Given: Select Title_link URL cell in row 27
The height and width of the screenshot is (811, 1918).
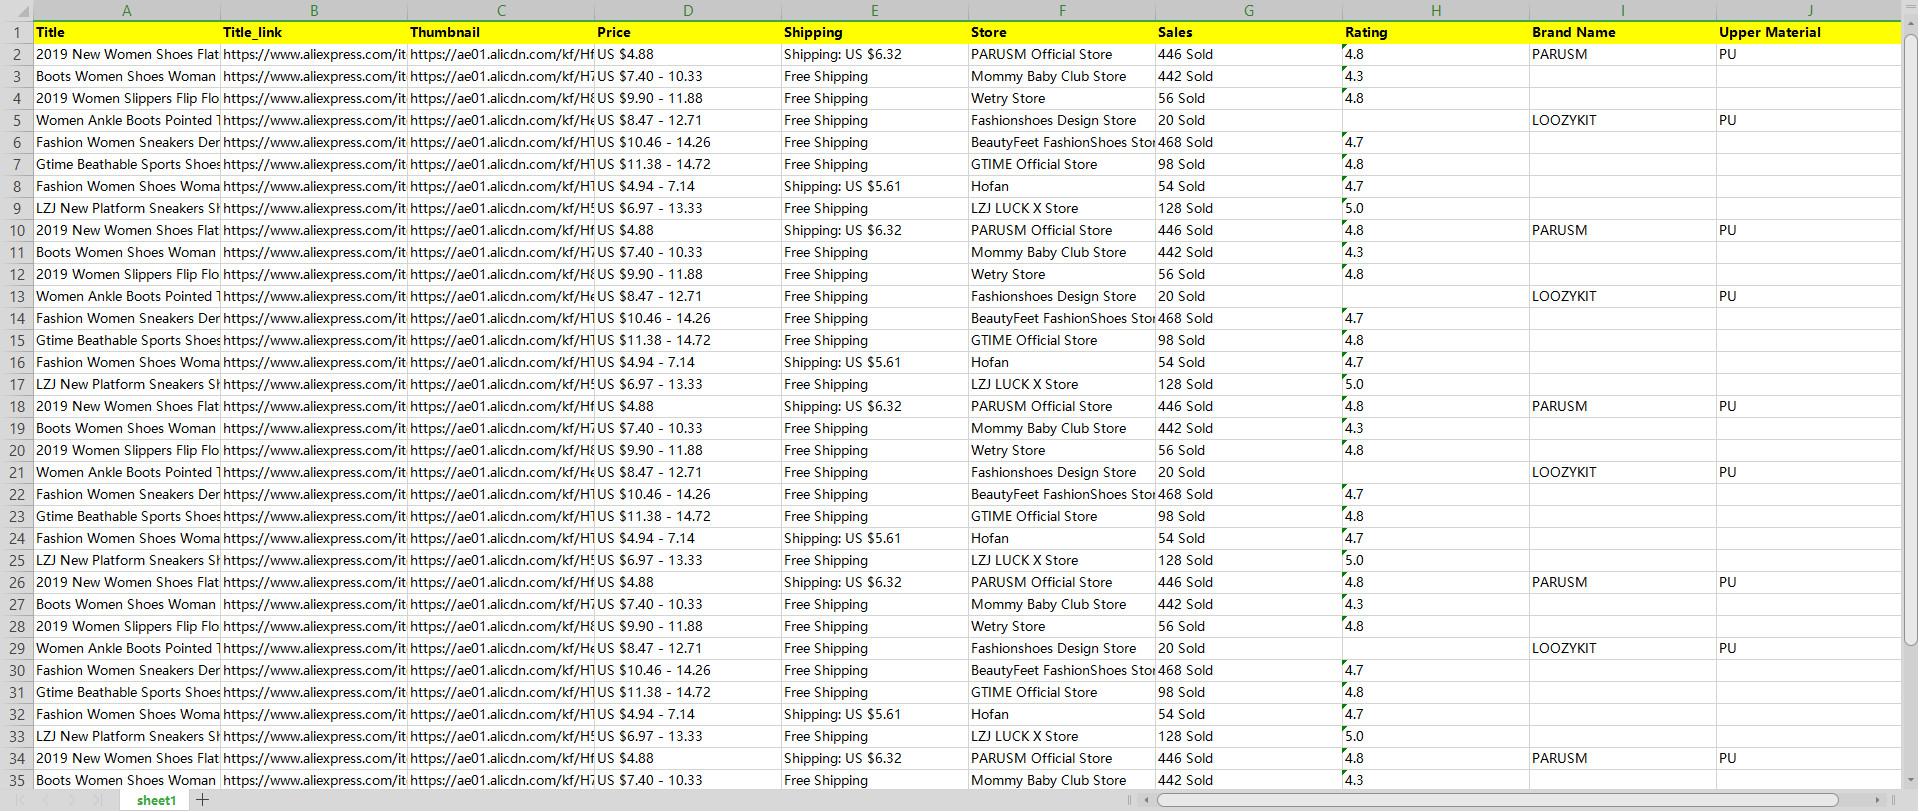Looking at the screenshot, I should [314, 604].
